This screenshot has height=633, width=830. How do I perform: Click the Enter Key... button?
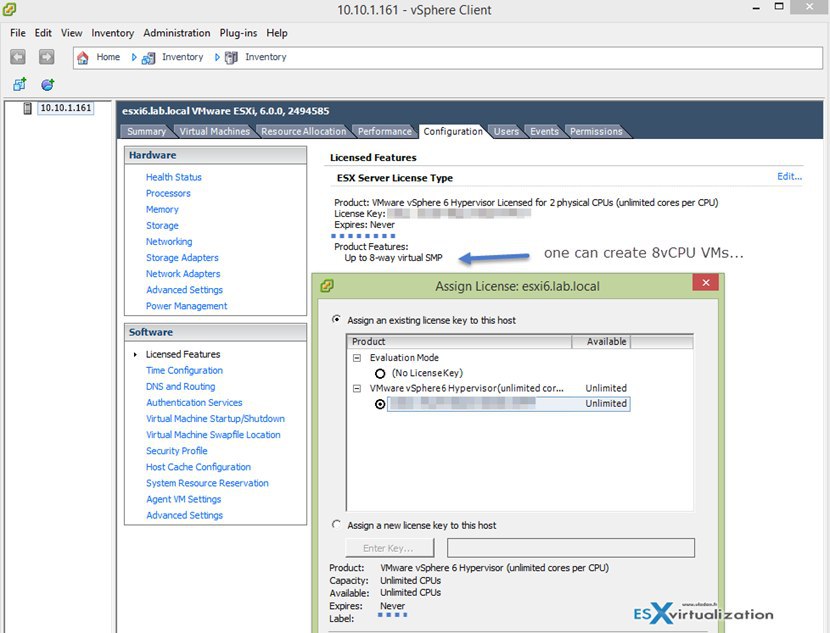tap(389, 548)
